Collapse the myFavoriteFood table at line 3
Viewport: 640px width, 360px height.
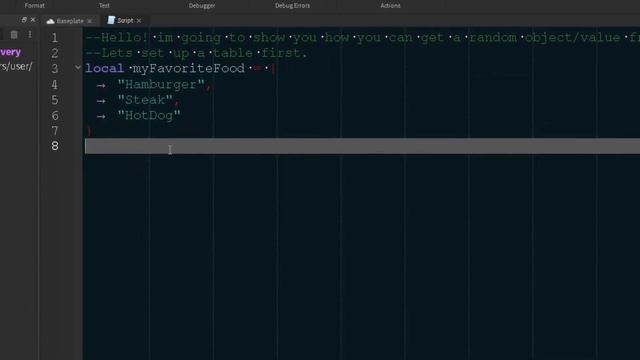pyautogui.click(x=78, y=68)
